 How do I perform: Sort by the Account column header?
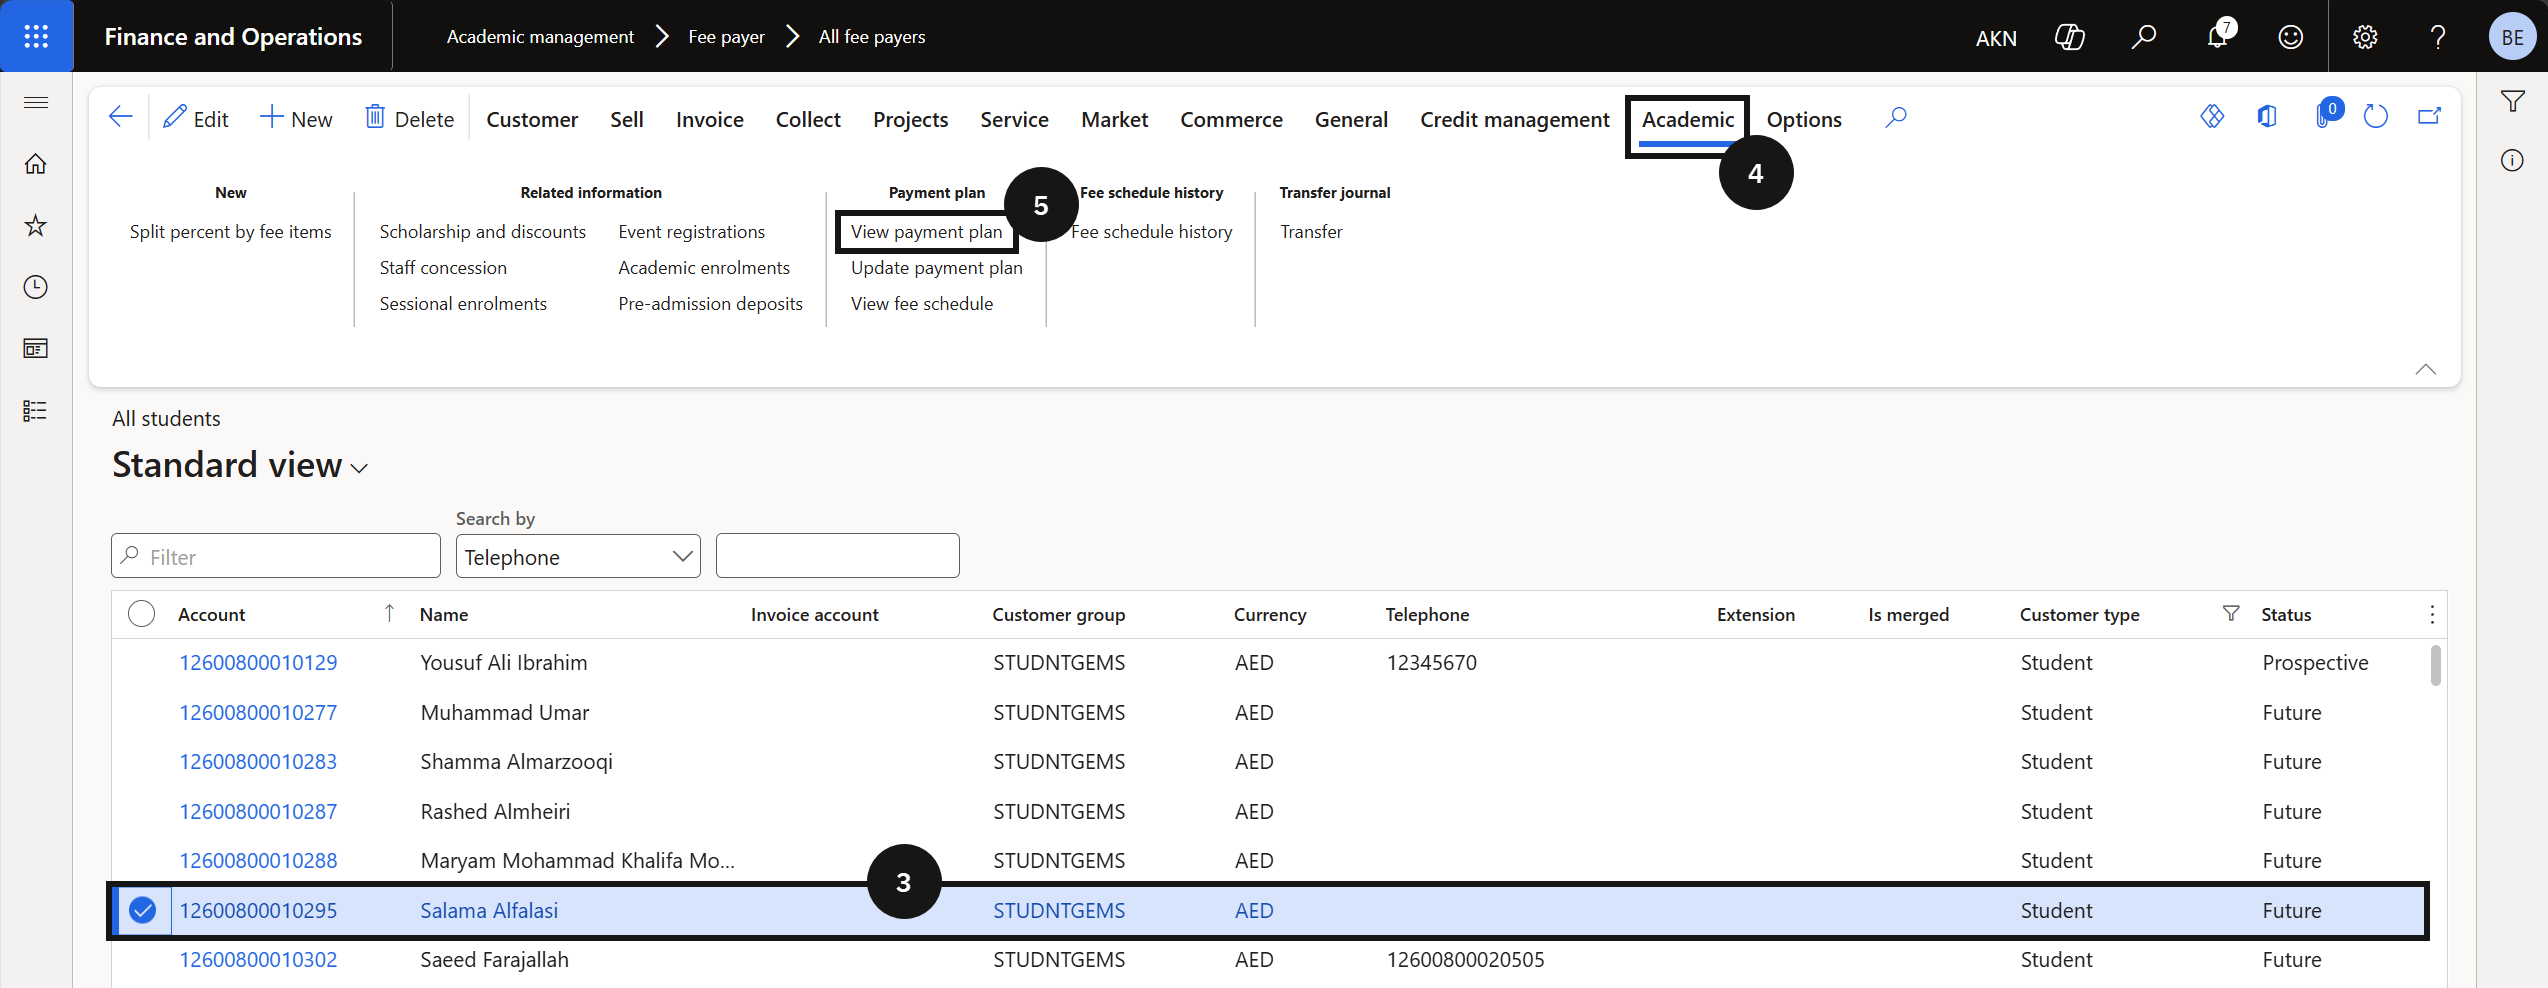212,614
